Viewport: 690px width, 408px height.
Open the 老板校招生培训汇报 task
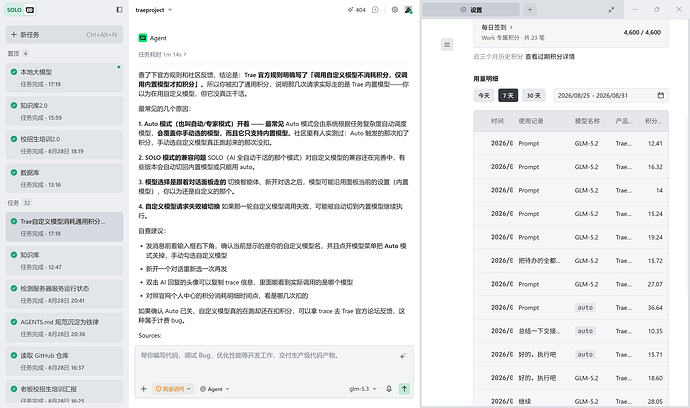(64, 393)
